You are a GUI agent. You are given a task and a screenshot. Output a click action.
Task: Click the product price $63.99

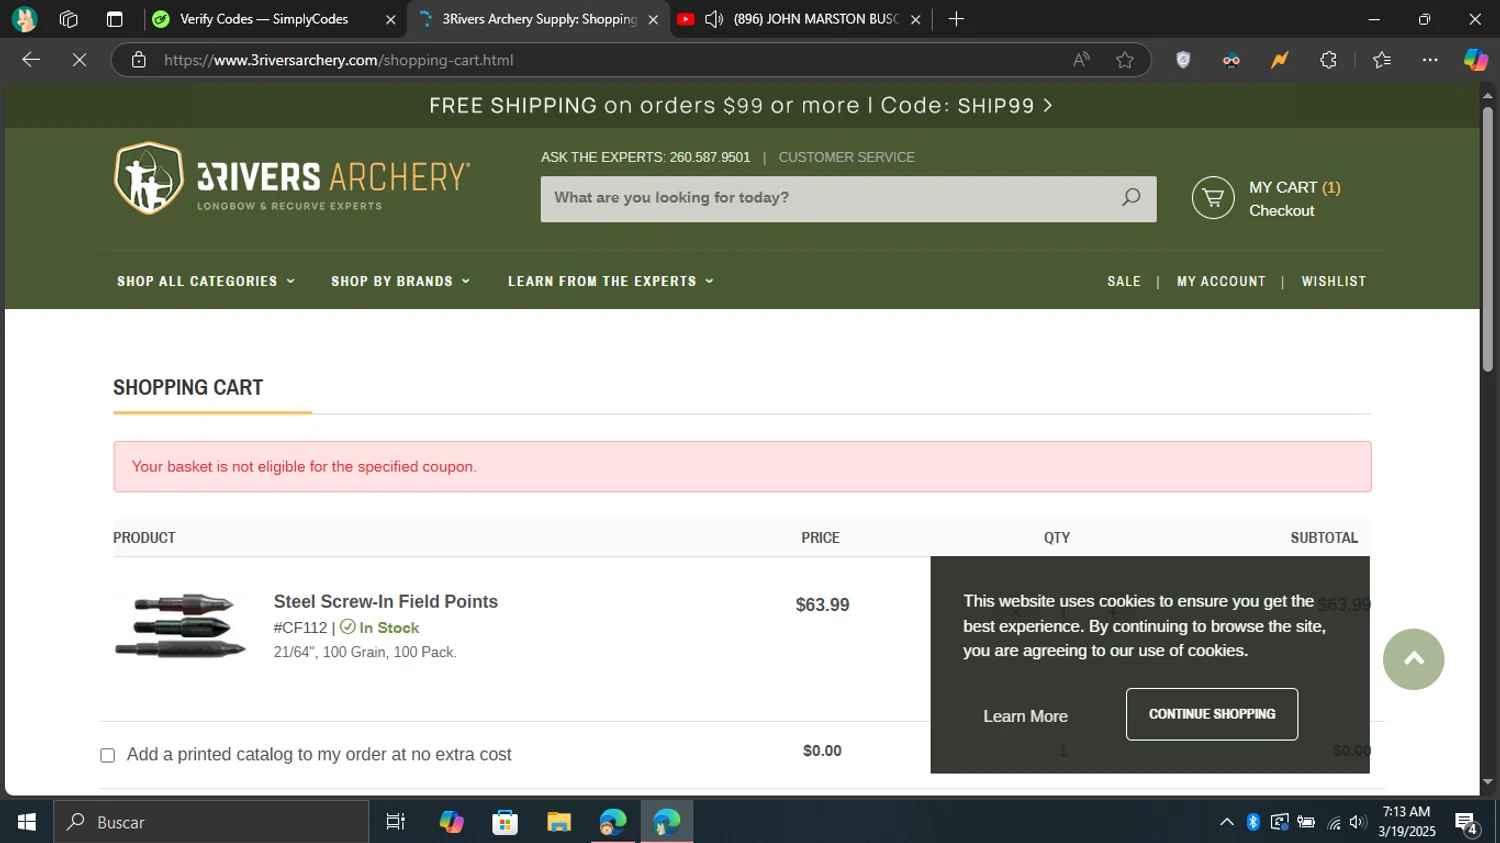pos(822,605)
